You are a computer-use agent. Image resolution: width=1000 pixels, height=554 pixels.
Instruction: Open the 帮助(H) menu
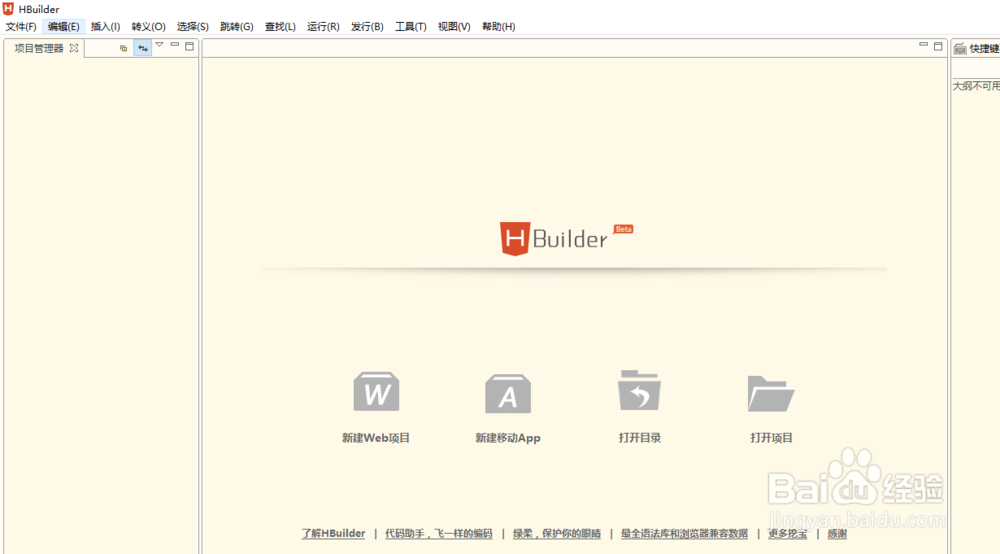click(499, 27)
